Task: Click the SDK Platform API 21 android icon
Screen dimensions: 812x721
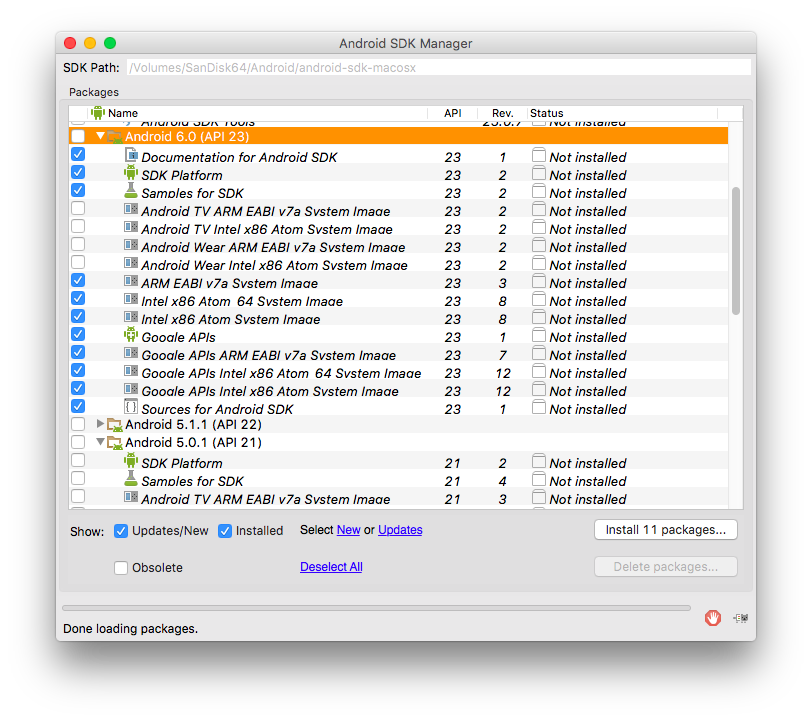Action: [131, 460]
